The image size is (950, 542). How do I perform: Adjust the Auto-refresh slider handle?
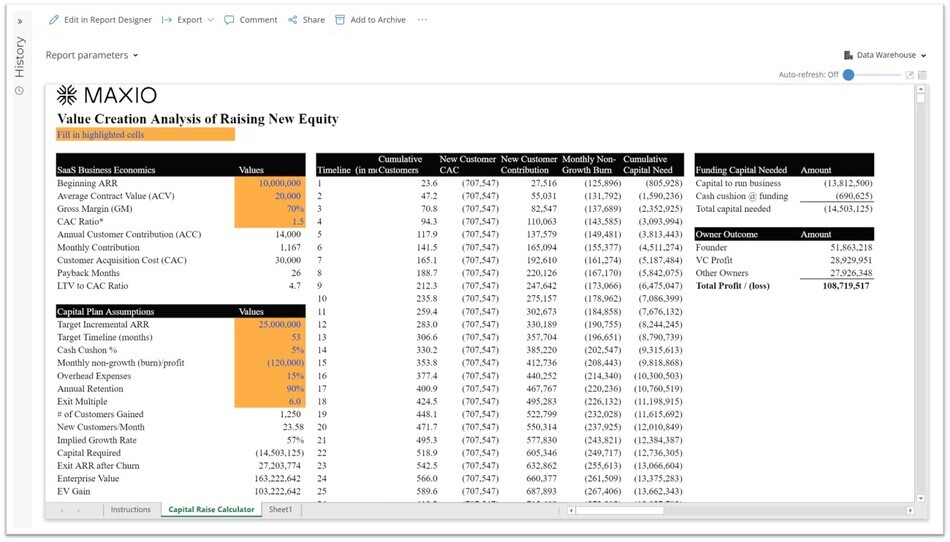(849, 75)
